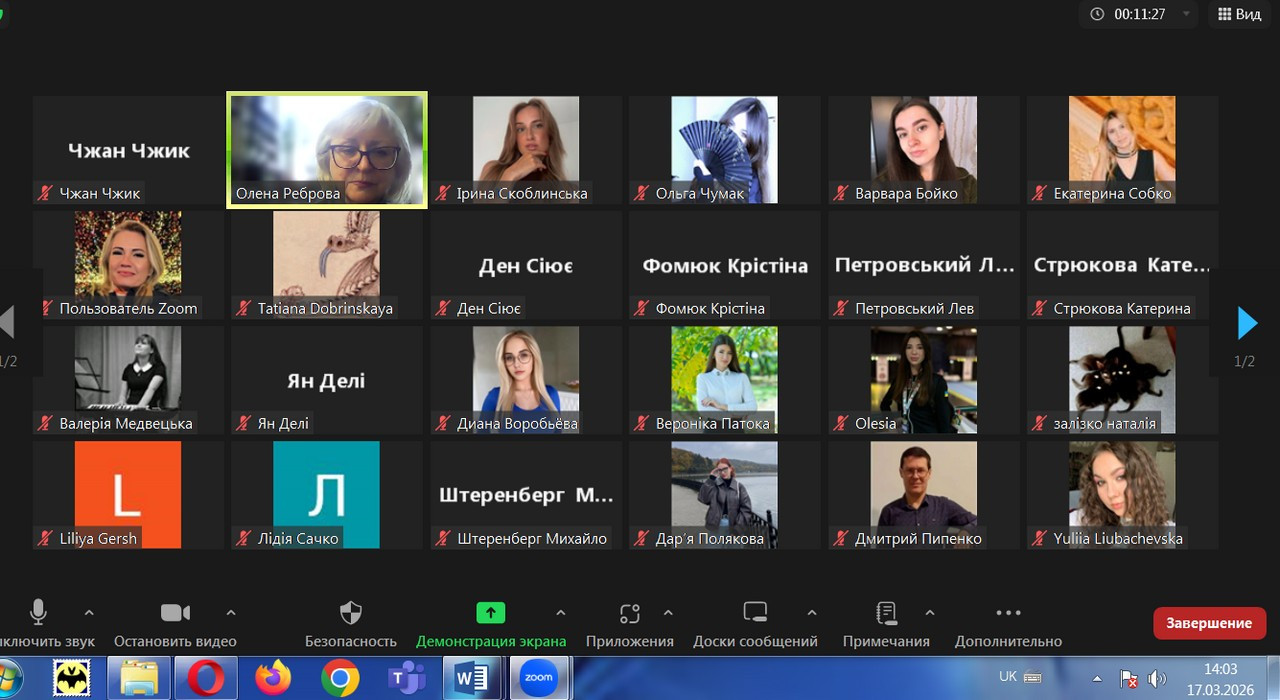Expand the share screen options chevron
The height and width of the screenshot is (700, 1280).
(x=561, y=613)
